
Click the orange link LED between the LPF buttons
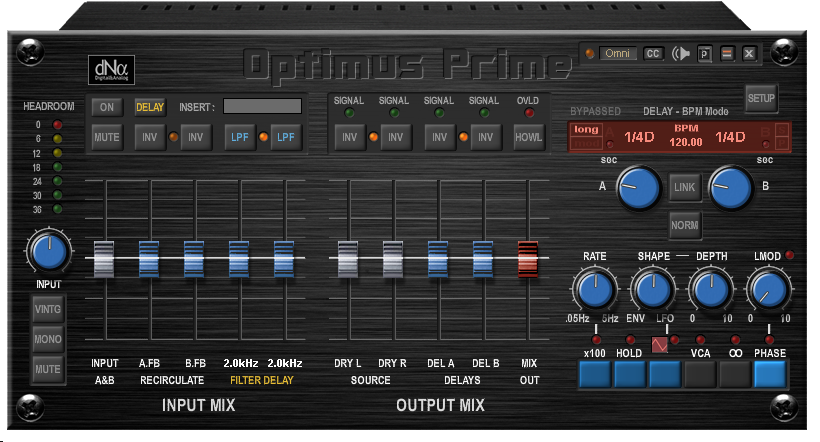coord(263,137)
